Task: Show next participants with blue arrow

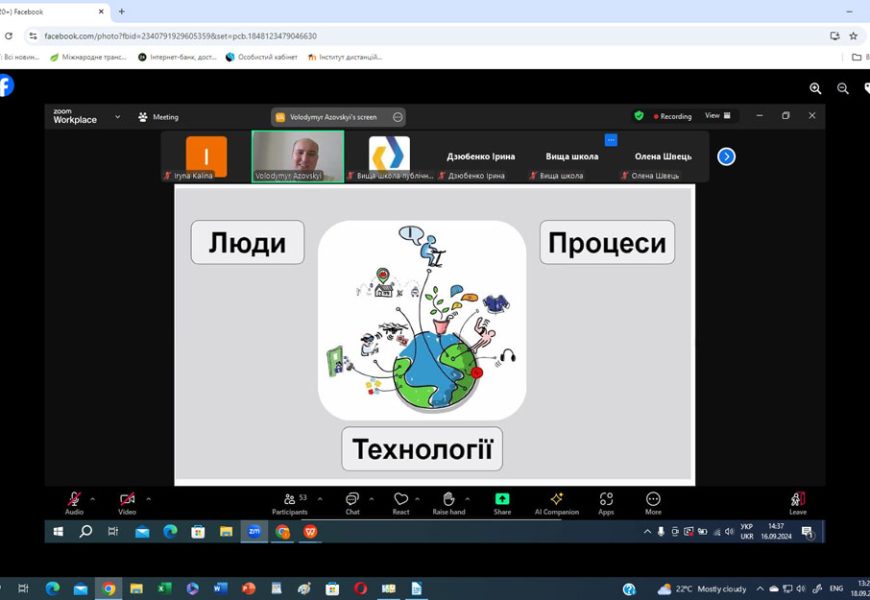Action: point(727,157)
